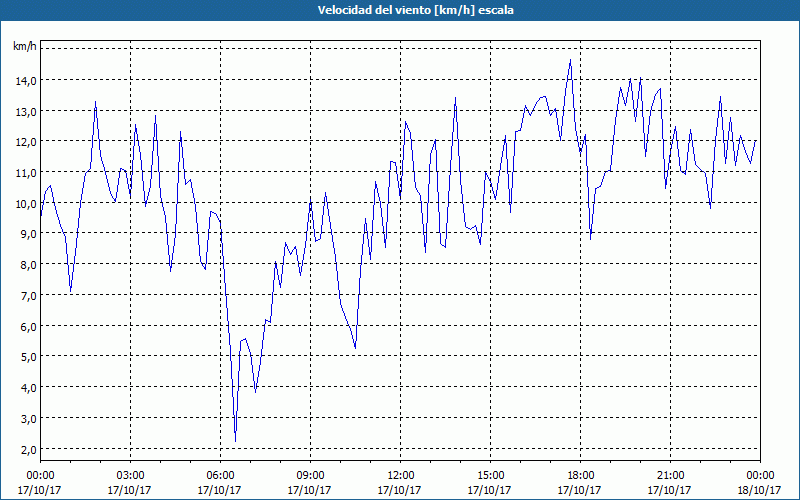
Task: Select the 6,0 y-axis label
Action: click(28, 327)
